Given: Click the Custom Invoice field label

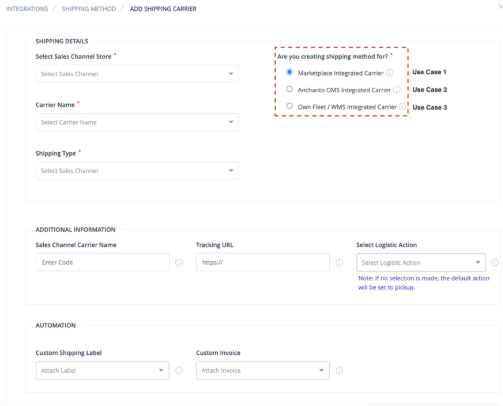Looking at the screenshot, I should click(x=218, y=353).
